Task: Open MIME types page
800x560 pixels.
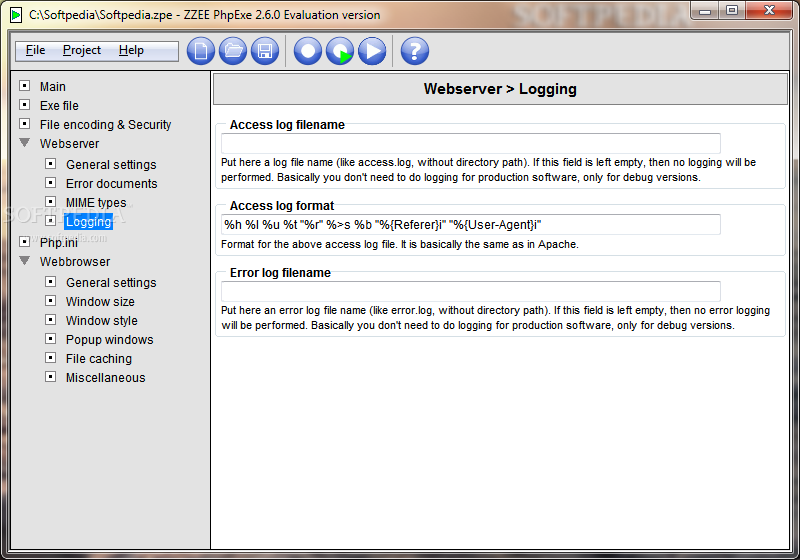Action: (x=96, y=202)
